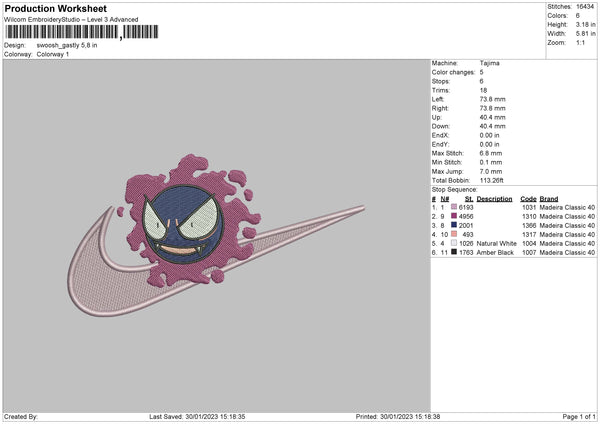The height and width of the screenshot is (424, 600).
Task: Click the Right value 73.8 mm
Action: pyautogui.click(x=492, y=108)
